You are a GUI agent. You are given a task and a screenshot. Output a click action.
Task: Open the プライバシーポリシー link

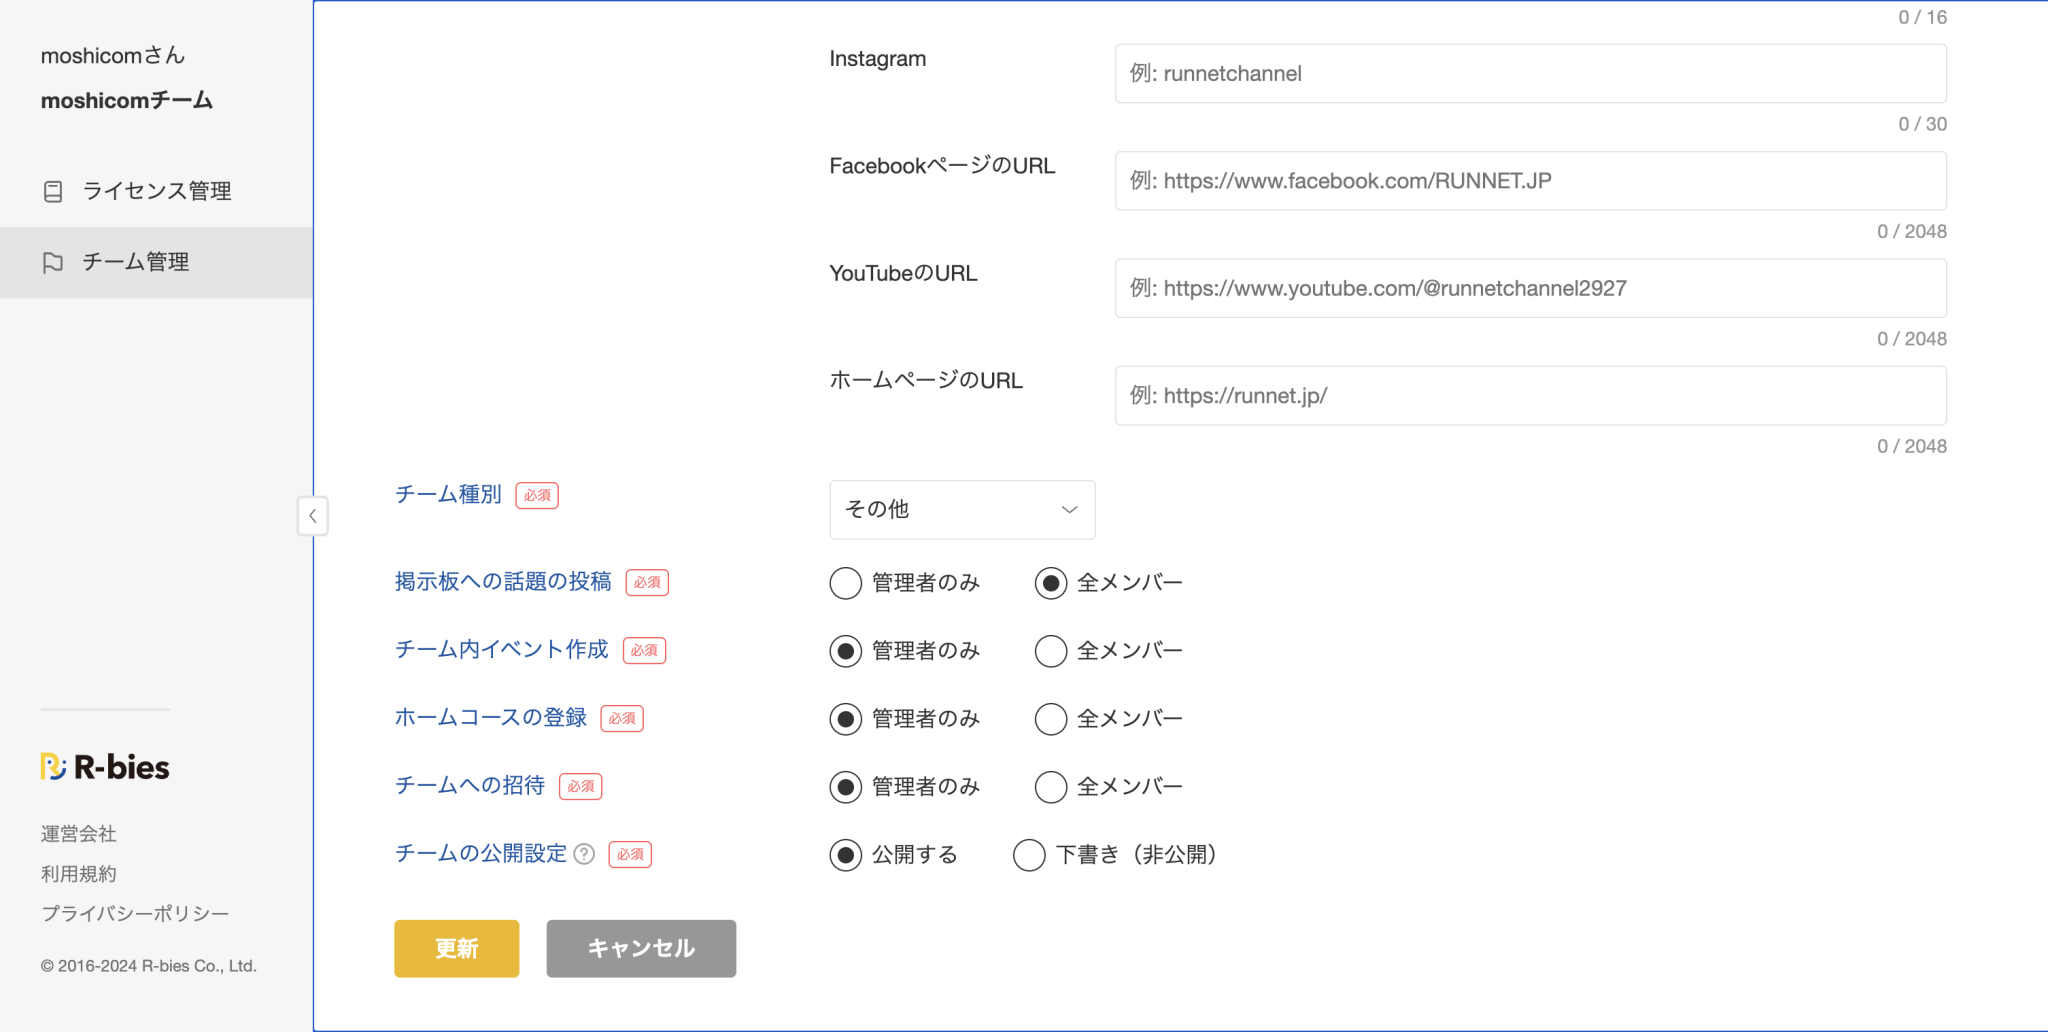click(x=135, y=914)
